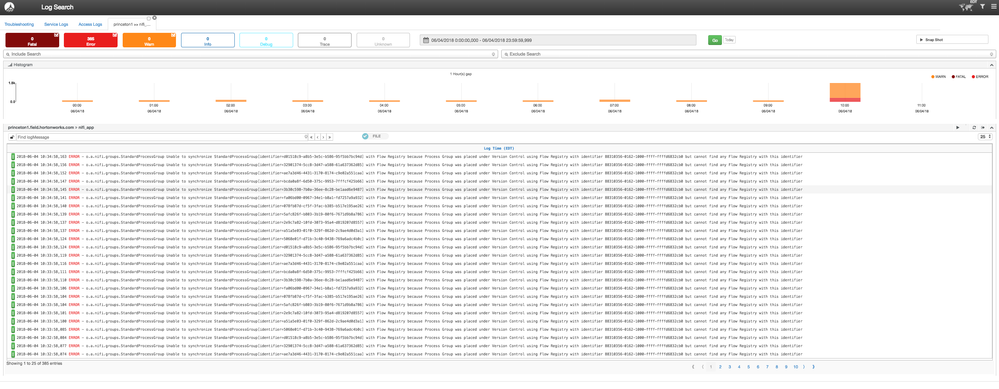Viewport: 999px width, 389px height.
Task: Jump to first match in log find
Action: pyautogui.click(x=311, y=137)
